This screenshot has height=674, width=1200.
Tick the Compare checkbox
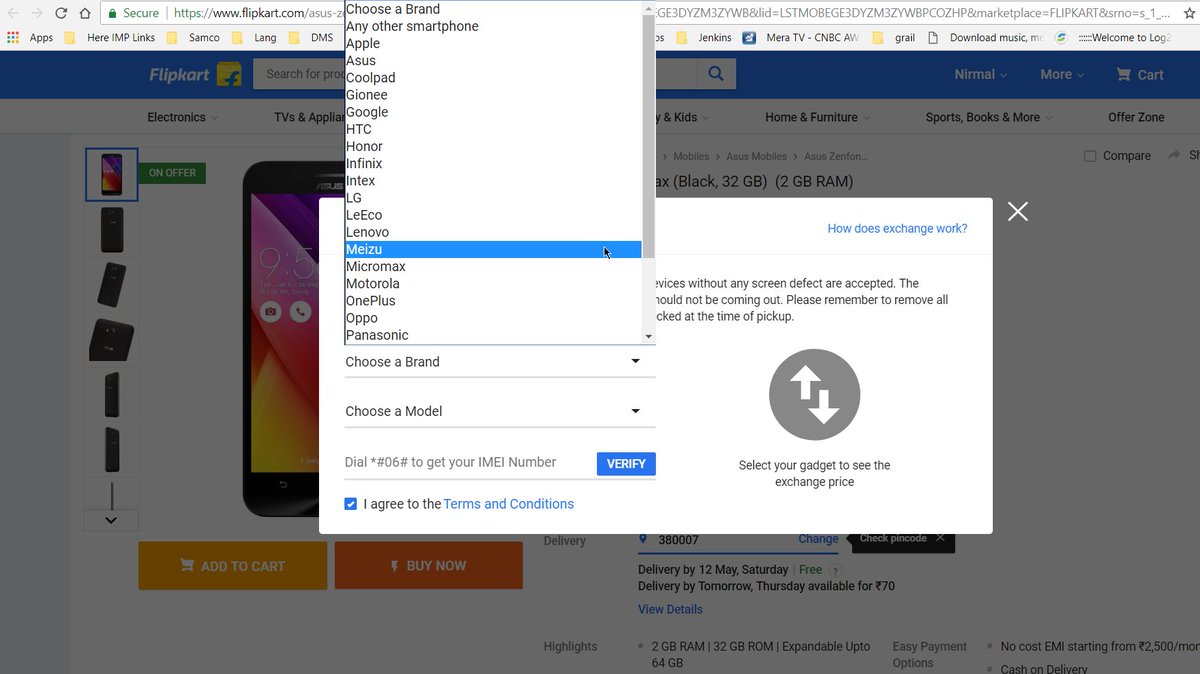pyautogui.click(x=1090, y=156)
